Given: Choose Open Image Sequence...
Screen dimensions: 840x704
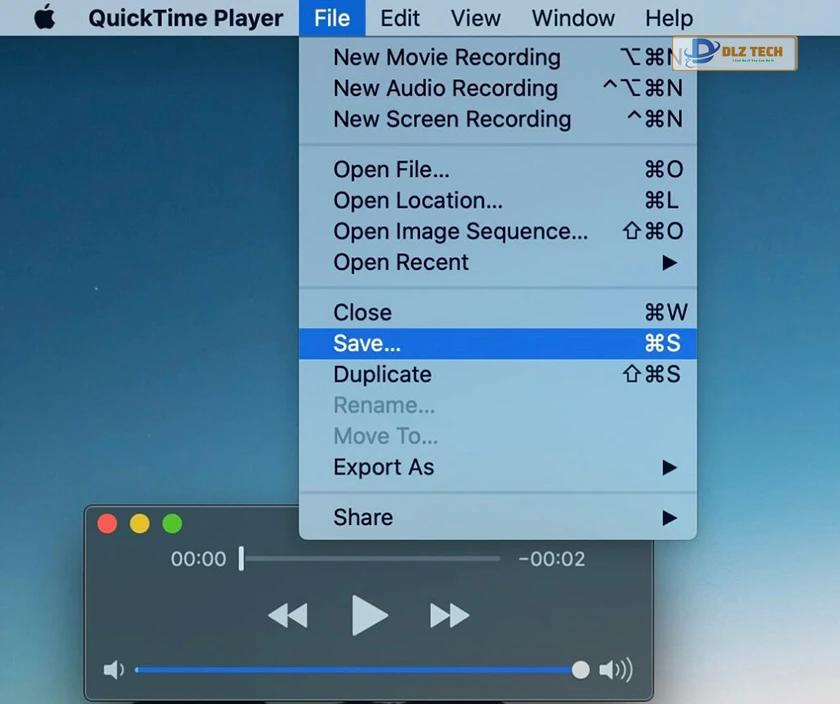Looking at the screenshot, I should [498, 231].
